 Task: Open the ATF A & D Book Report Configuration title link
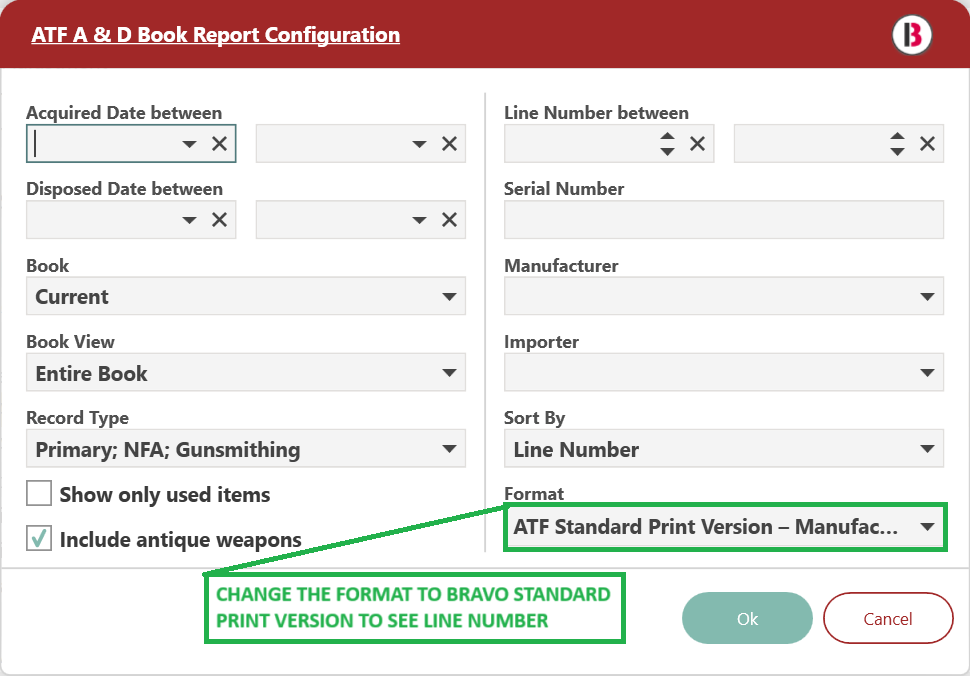(215, 35)
